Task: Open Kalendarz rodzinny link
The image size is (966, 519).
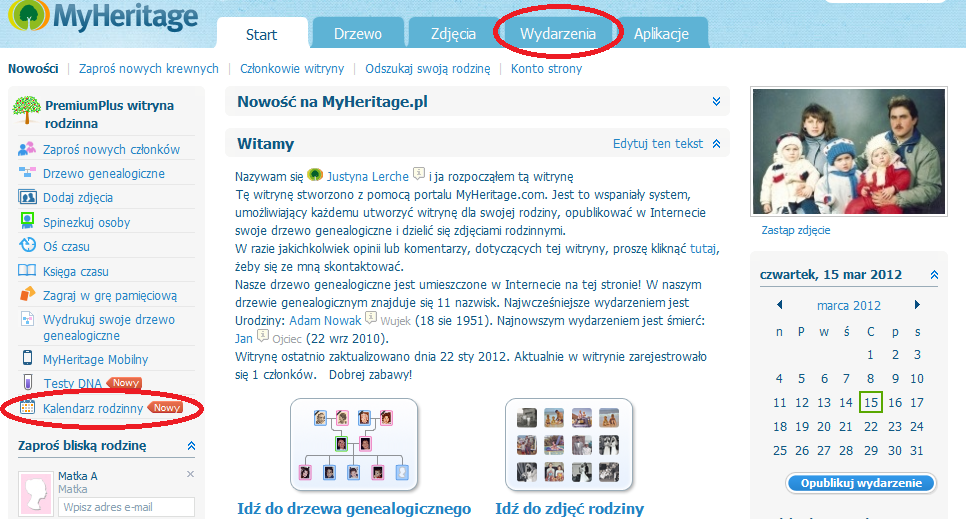Action: (x=92, y=408)
